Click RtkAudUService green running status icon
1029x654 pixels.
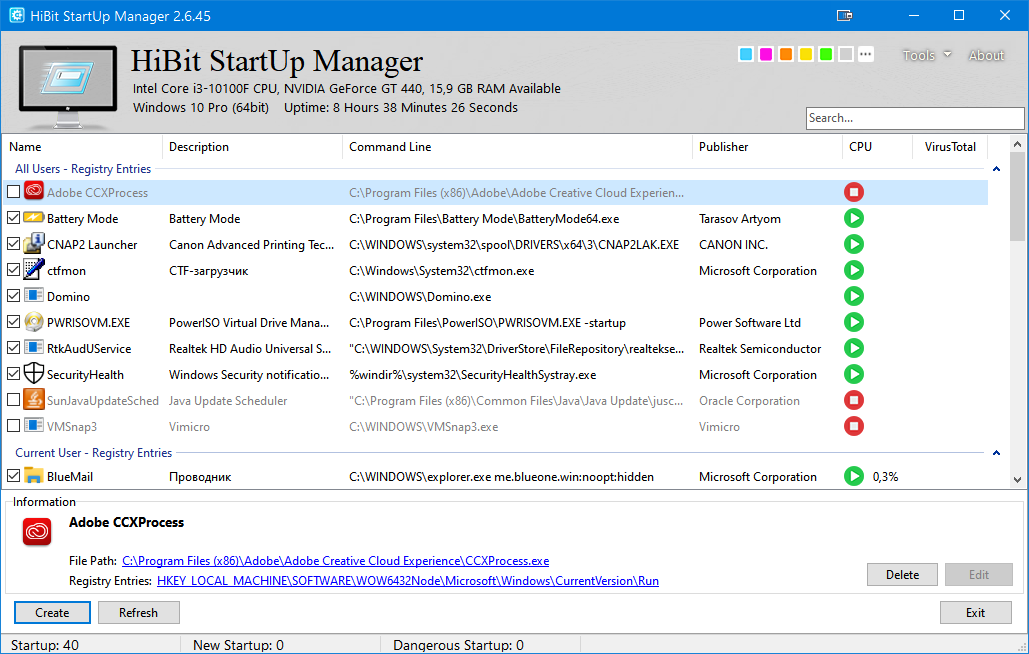[x=853, y=348]
